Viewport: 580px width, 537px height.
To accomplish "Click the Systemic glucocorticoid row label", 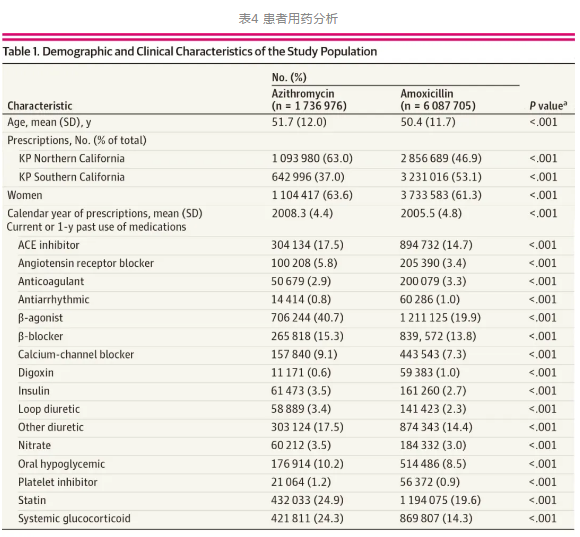I will [74, 518].
